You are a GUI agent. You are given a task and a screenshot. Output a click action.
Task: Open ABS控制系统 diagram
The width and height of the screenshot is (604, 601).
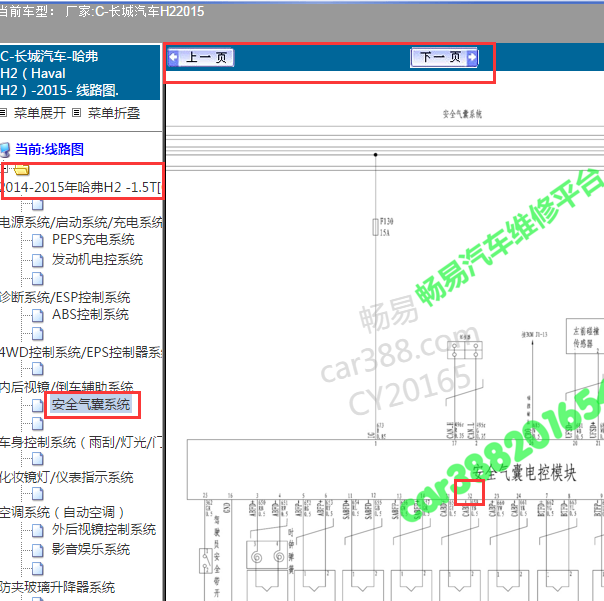coord(91,314)
